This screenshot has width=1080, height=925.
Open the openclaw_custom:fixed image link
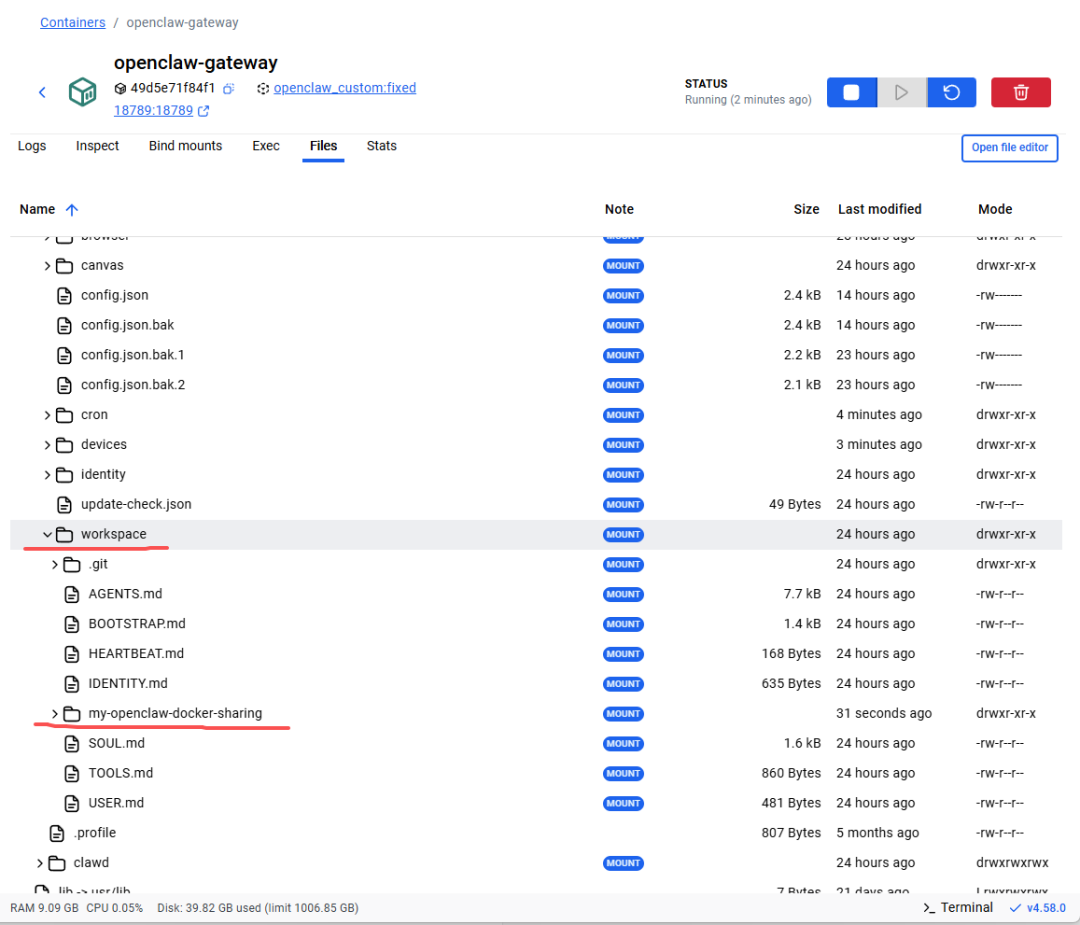(x=344, y=88)
